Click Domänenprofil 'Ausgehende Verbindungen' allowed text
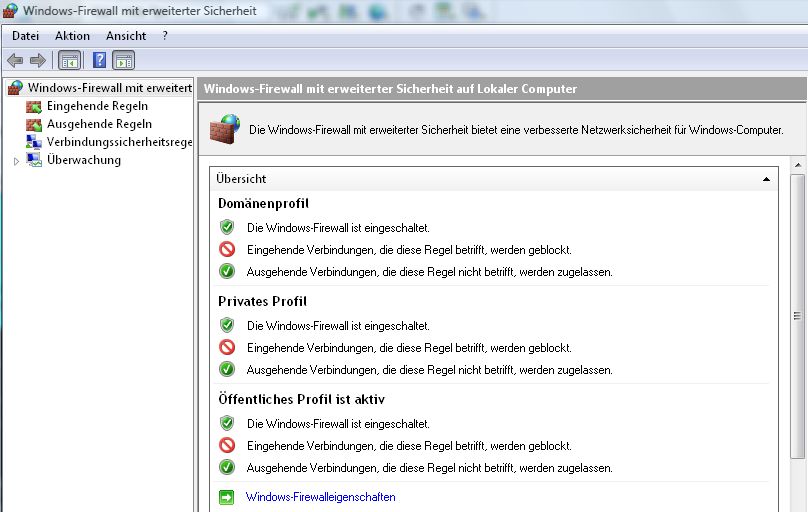 (x=430, y=271)
